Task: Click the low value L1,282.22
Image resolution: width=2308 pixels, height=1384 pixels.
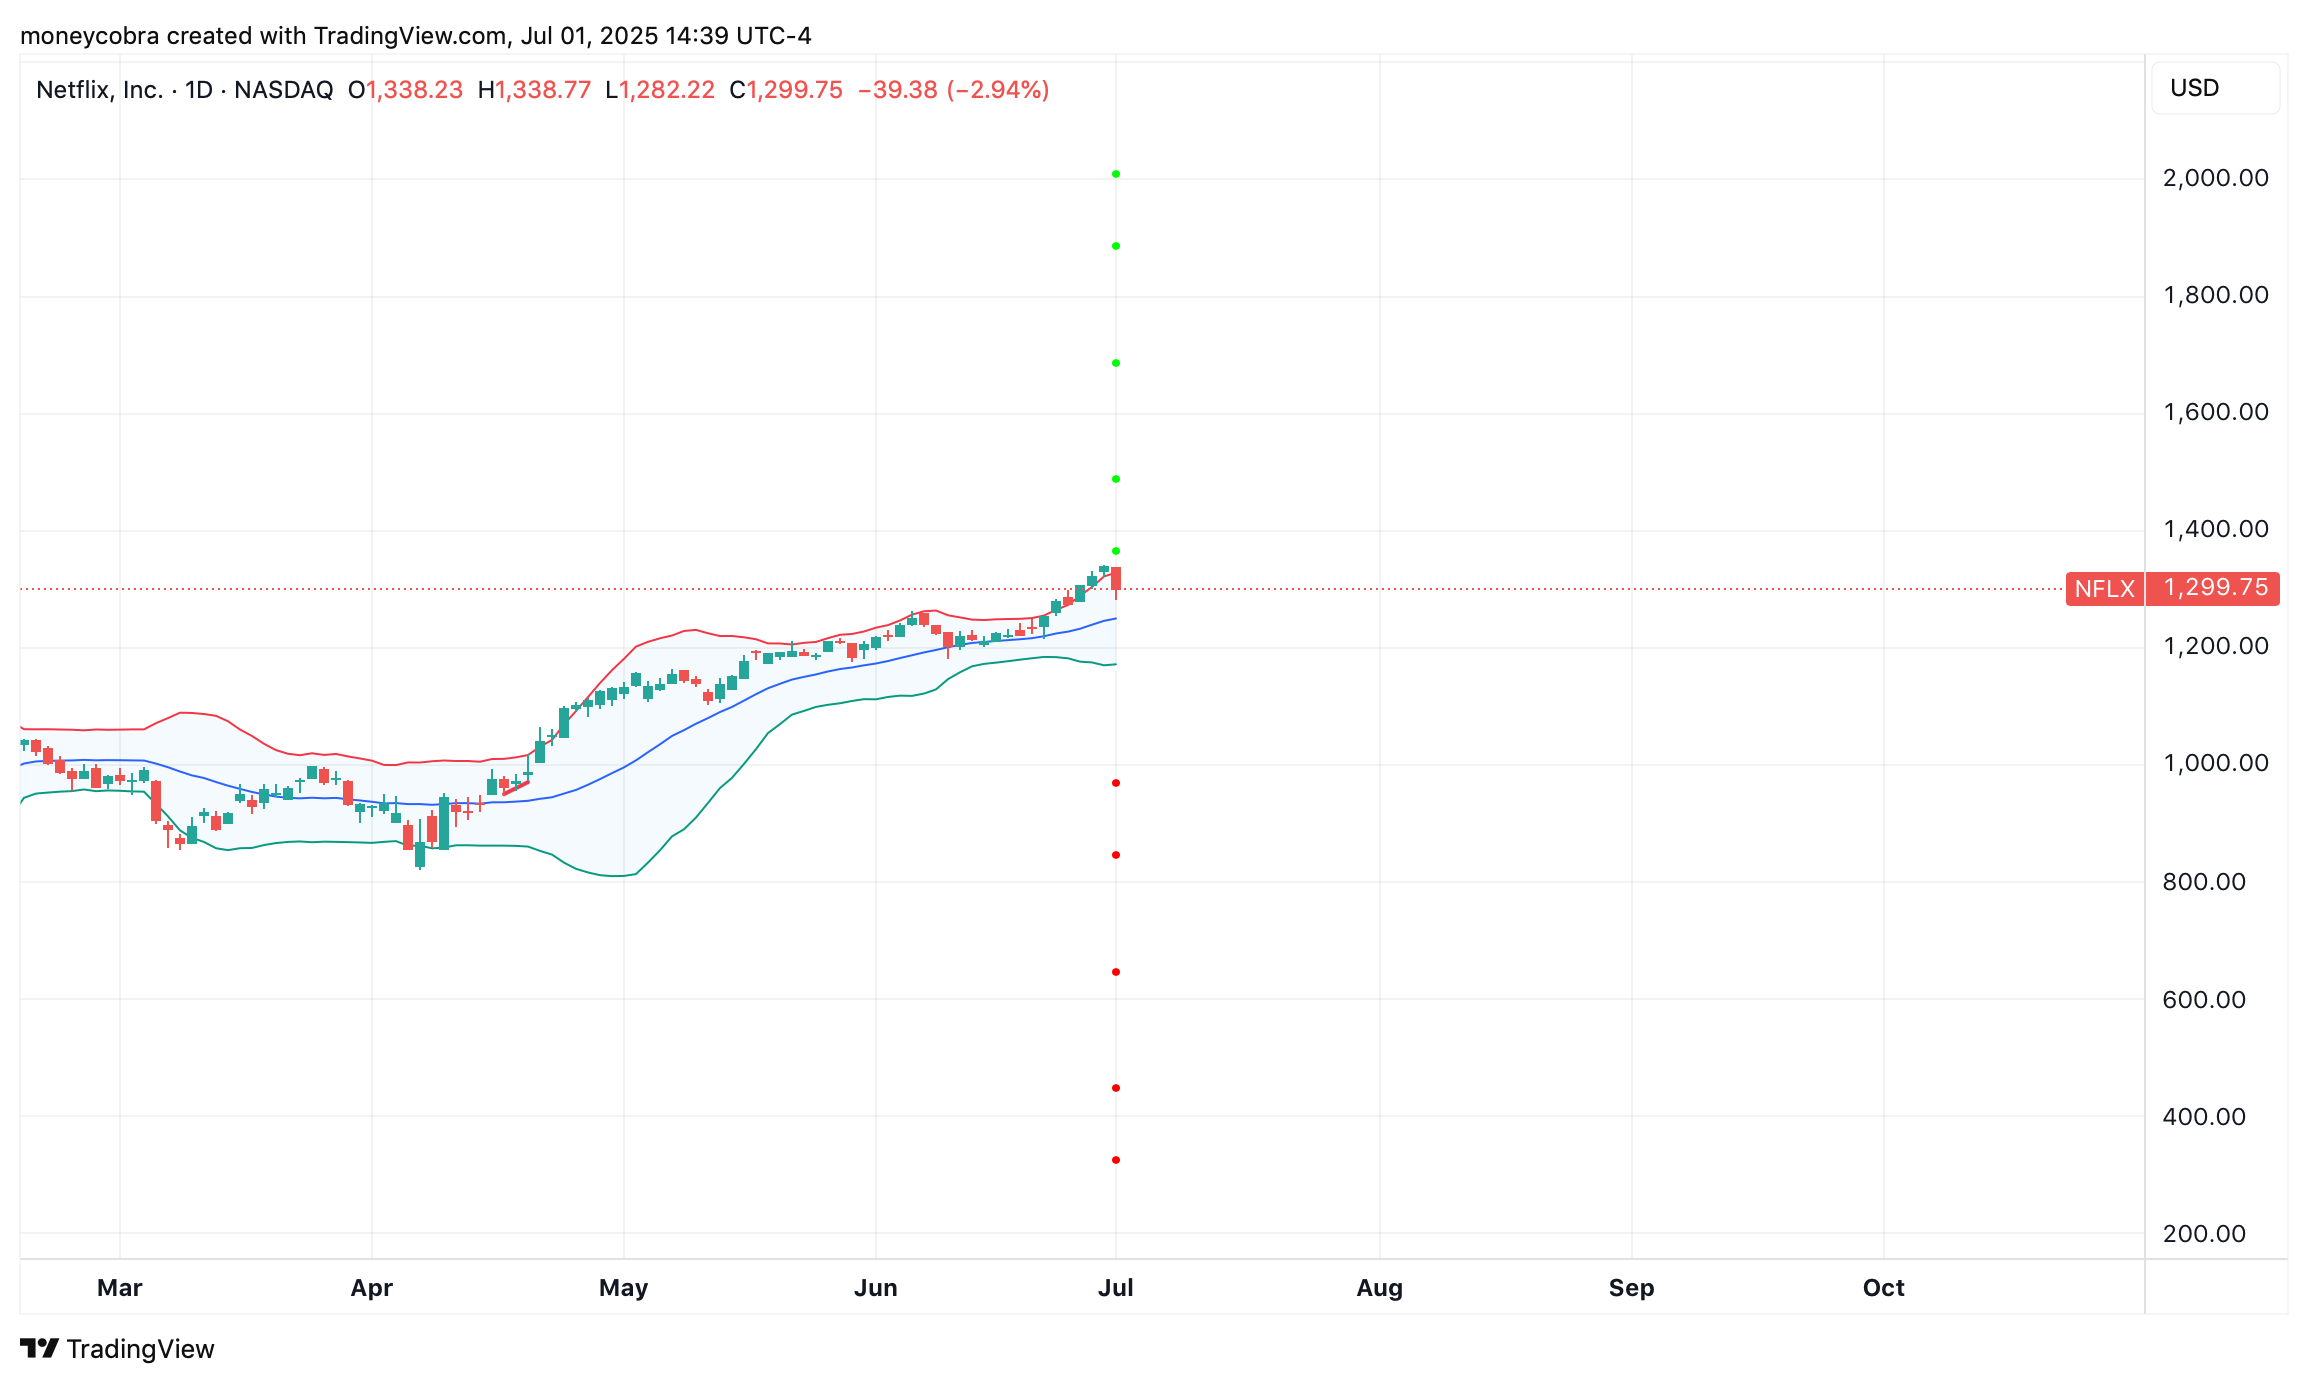Action: (660, 90)
